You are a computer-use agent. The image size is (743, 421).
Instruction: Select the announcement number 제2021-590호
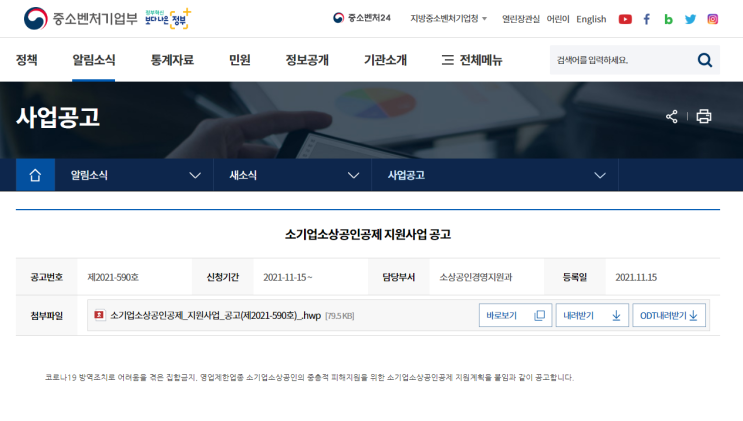click(113, 277)
